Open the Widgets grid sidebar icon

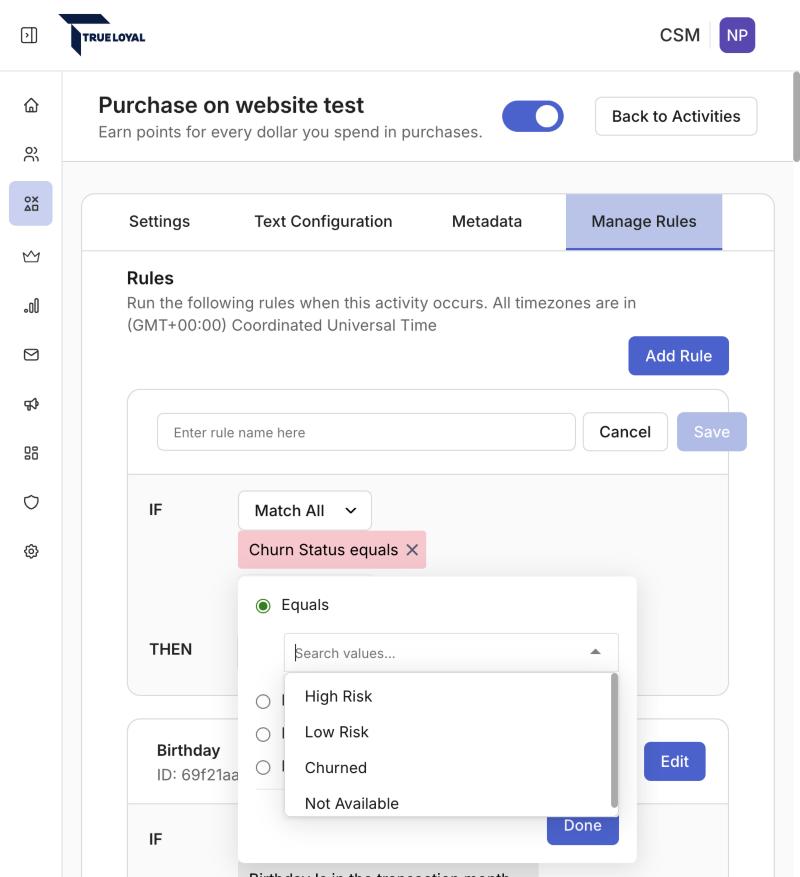31,453
